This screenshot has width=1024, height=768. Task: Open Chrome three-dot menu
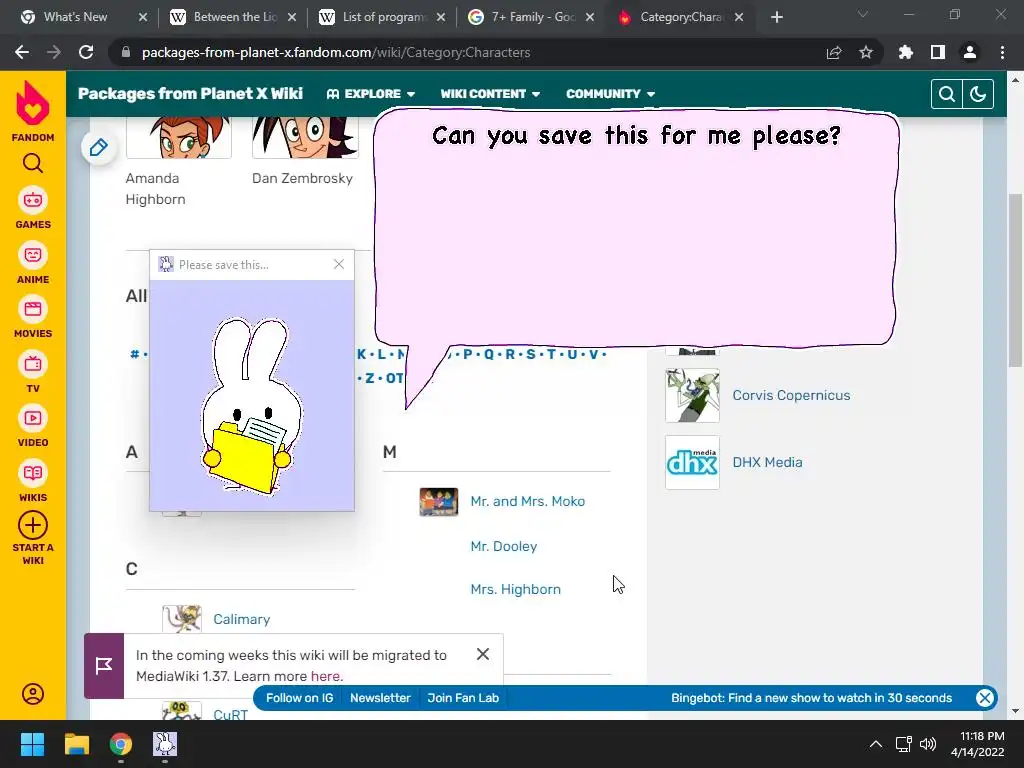pyautogui.click(x=1002, y=52)
